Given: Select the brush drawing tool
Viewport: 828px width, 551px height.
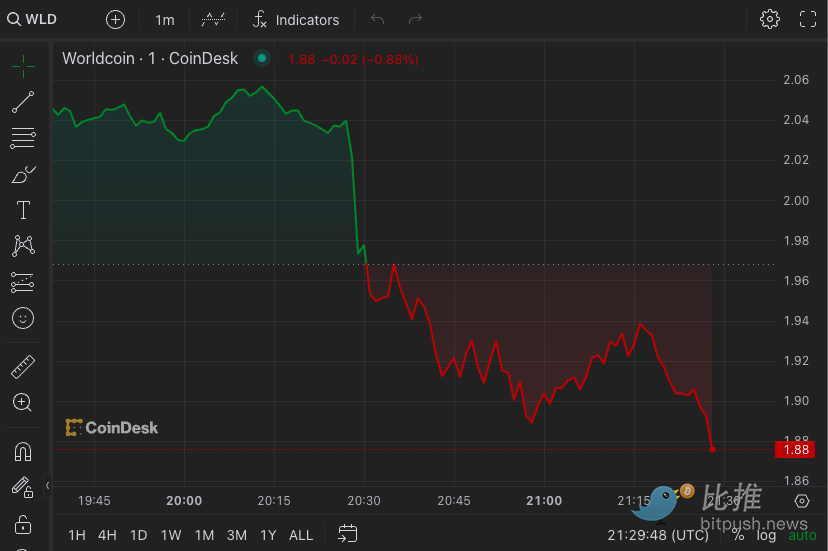Looking at the screenshot, I should pos(23,174).
